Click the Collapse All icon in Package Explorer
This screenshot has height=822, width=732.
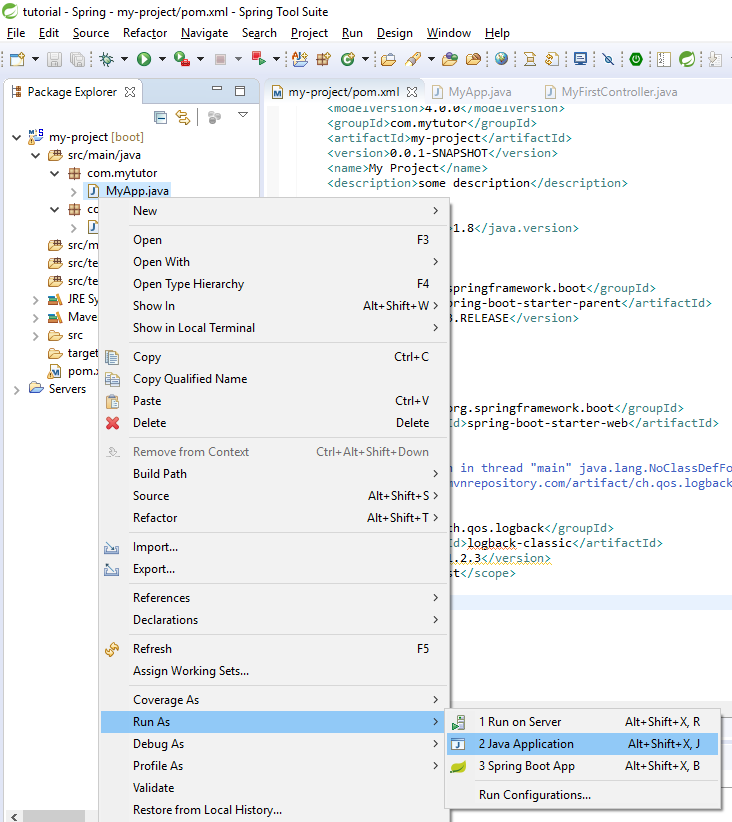coord(161,117)
